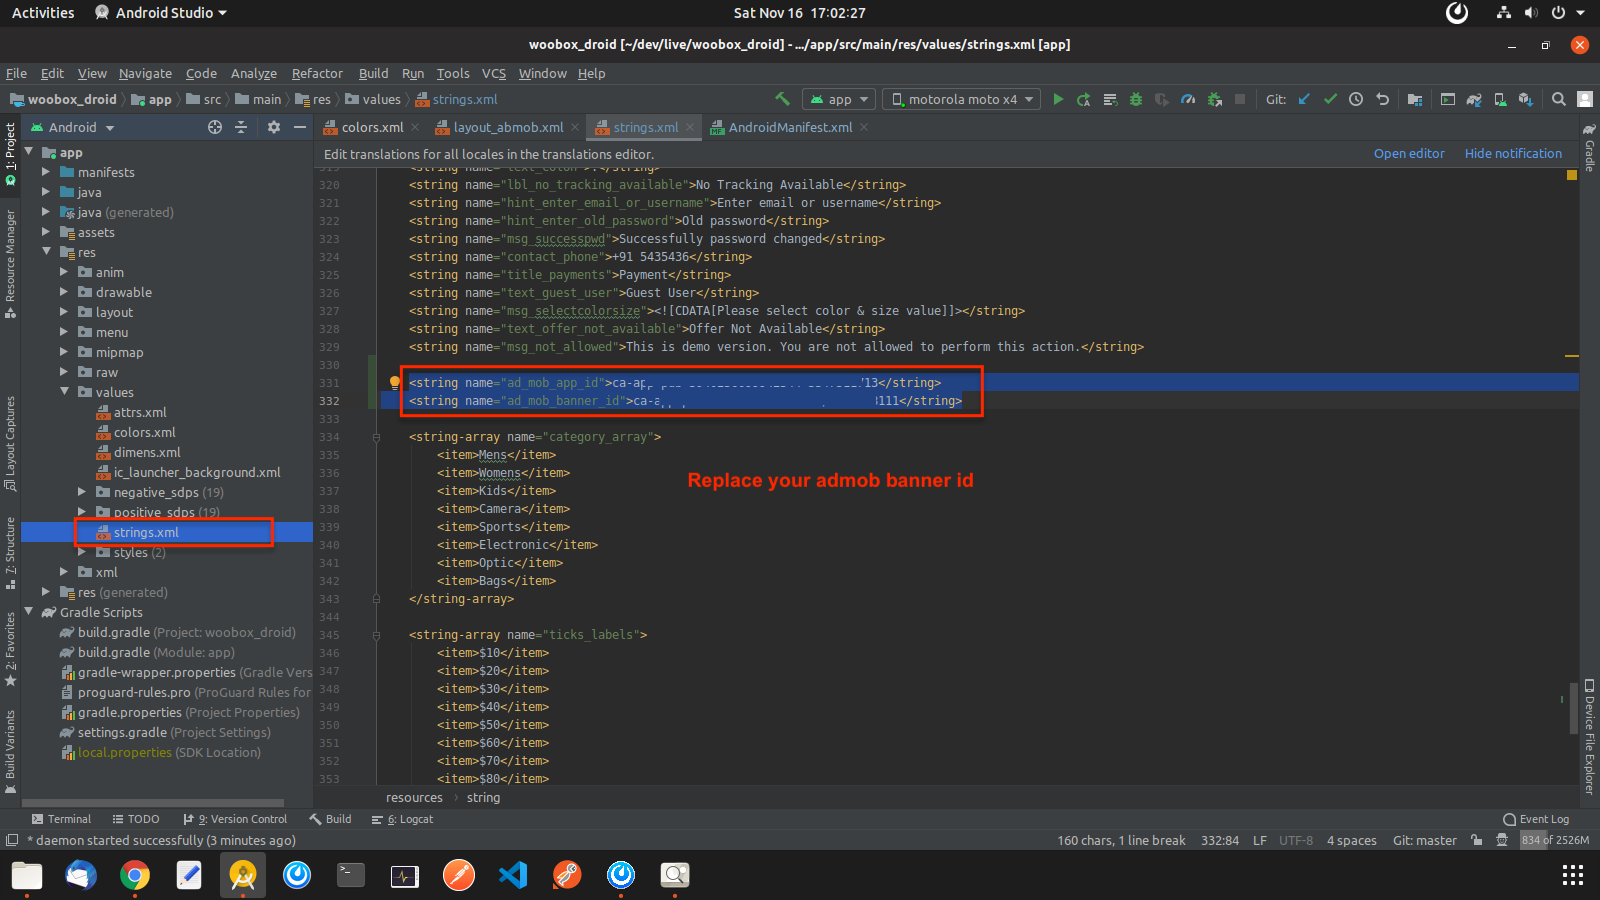This screenshot has width=1600, height=900.
Task: Expand the layout folder
Action: [x=64, y=312]
